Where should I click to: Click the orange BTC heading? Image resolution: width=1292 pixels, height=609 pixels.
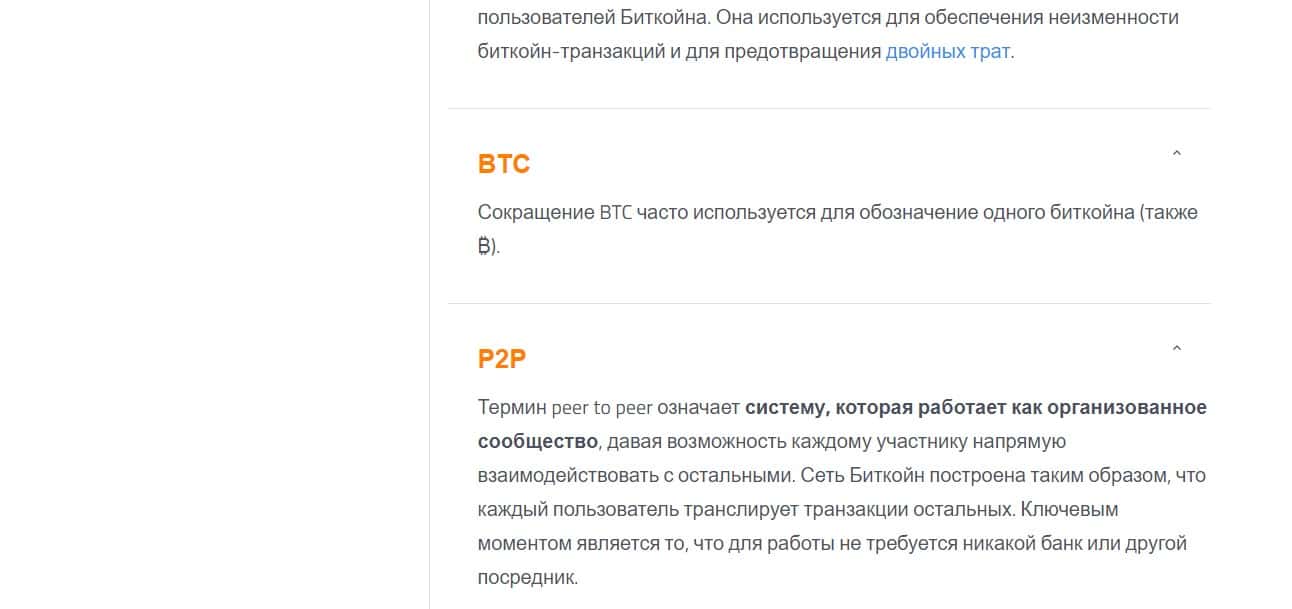point(504,164)
